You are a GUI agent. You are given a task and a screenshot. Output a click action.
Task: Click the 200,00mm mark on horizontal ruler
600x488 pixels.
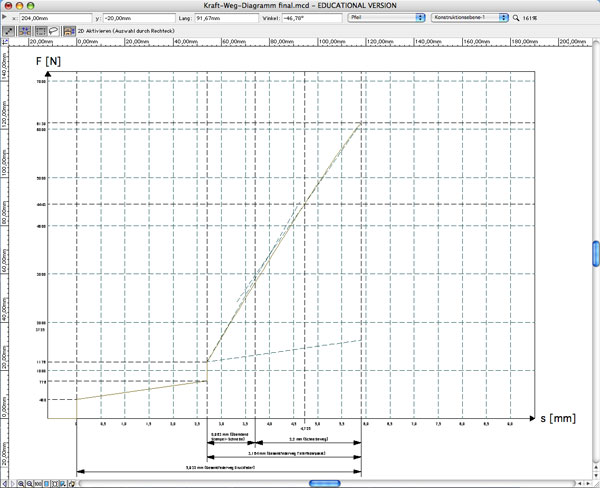pyautogui.click(x=572, y=41)
